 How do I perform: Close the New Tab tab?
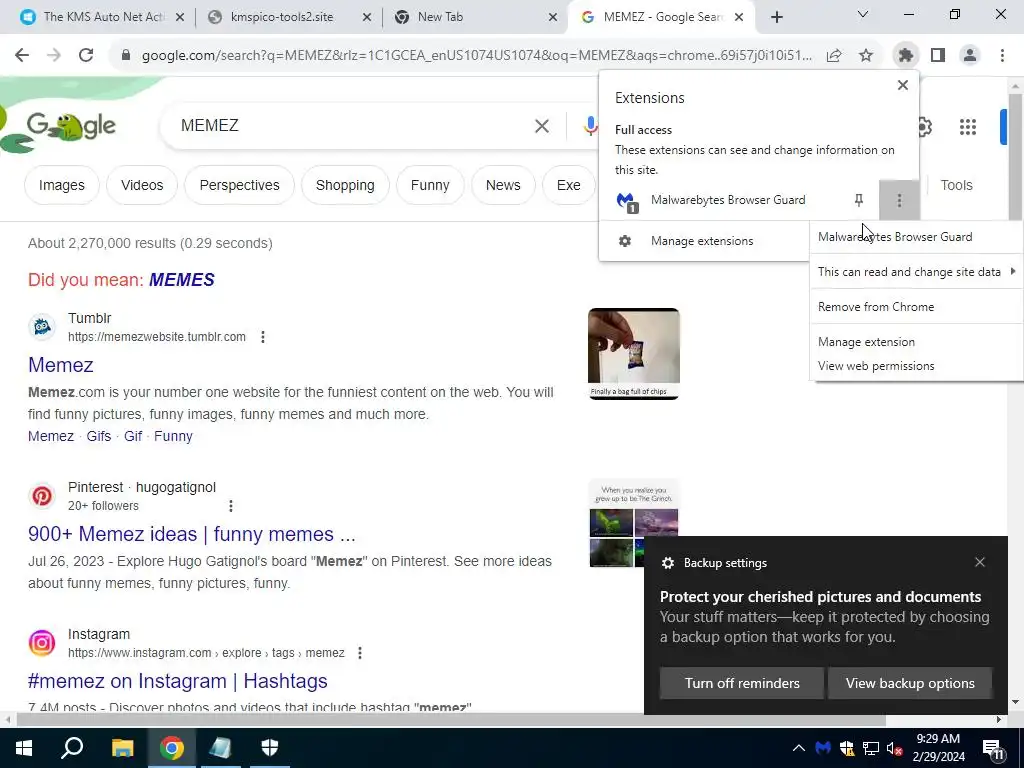point(552,17)
